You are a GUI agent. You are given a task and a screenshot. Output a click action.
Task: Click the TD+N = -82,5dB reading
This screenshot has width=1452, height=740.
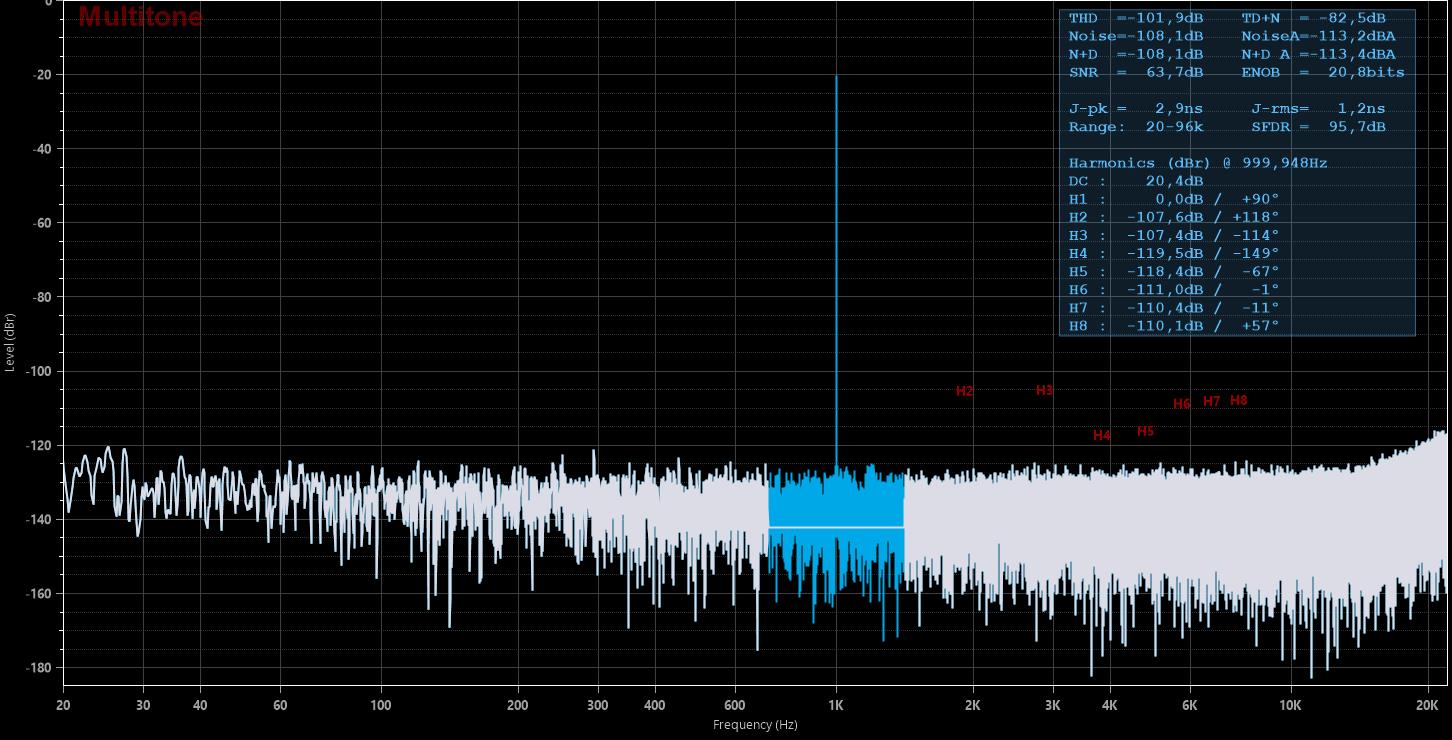tap(1313, 19)
